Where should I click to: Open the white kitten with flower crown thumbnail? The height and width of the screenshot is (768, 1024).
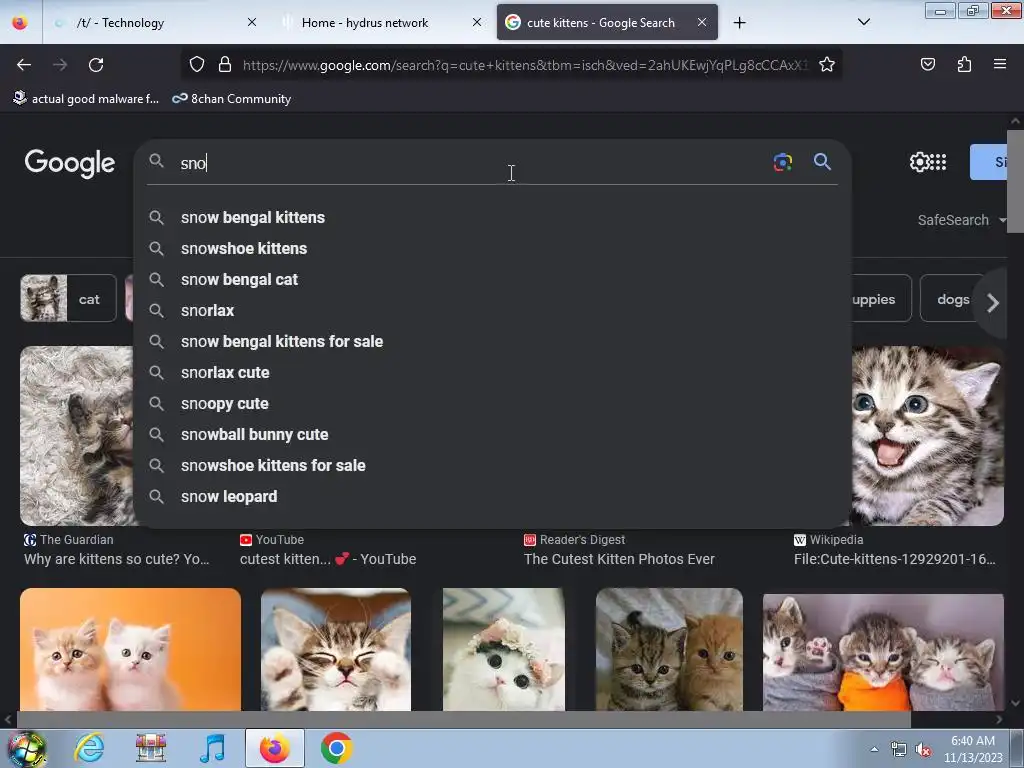click(x=504, y=649)
